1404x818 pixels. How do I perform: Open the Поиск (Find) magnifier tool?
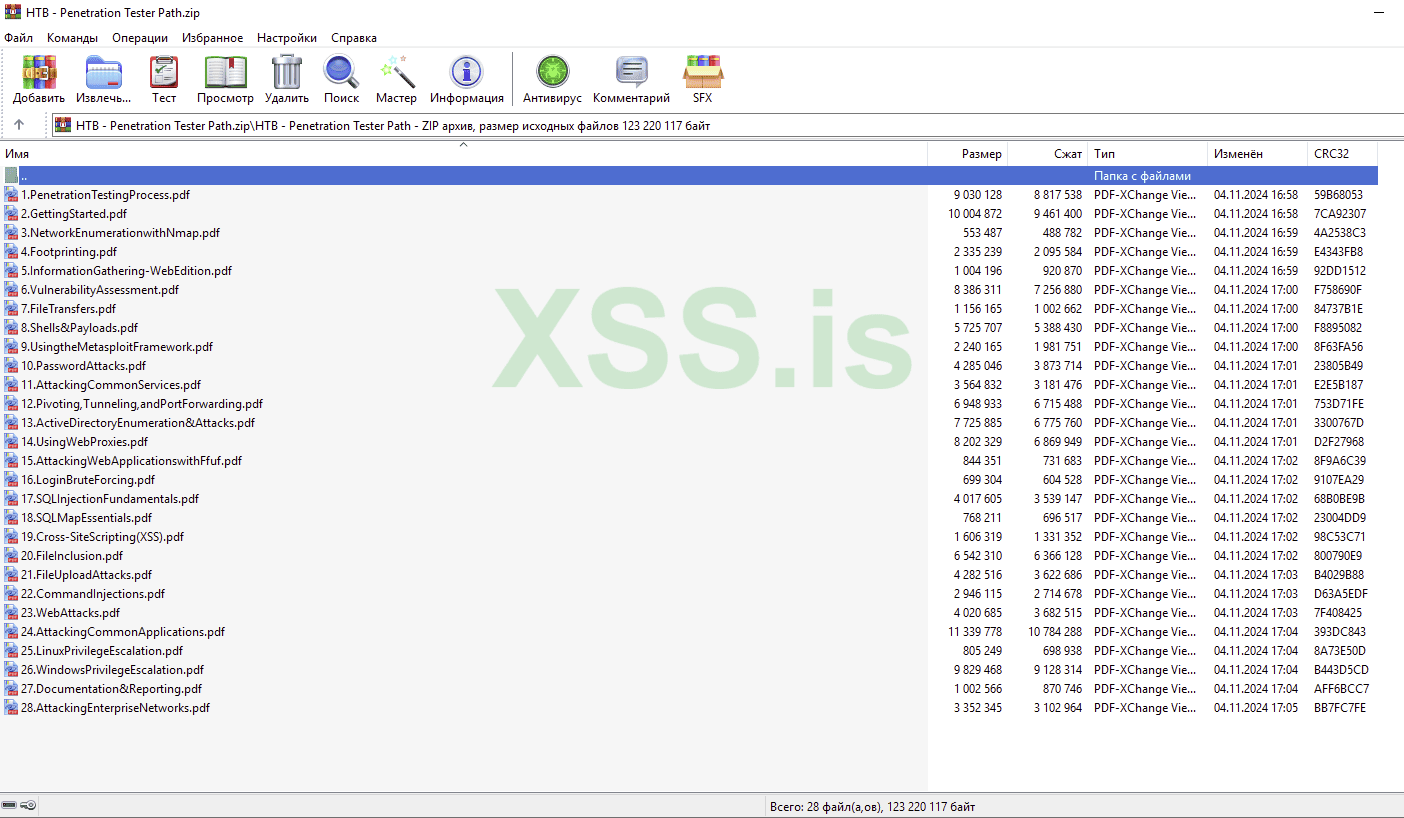pos(341,72)
